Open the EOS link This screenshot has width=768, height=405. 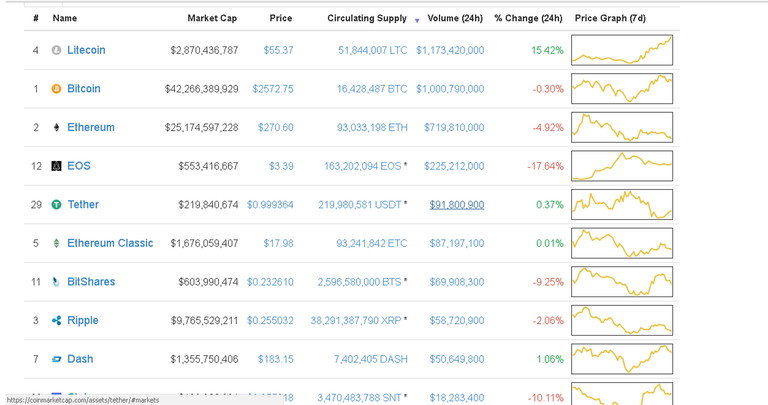[79, 166]
